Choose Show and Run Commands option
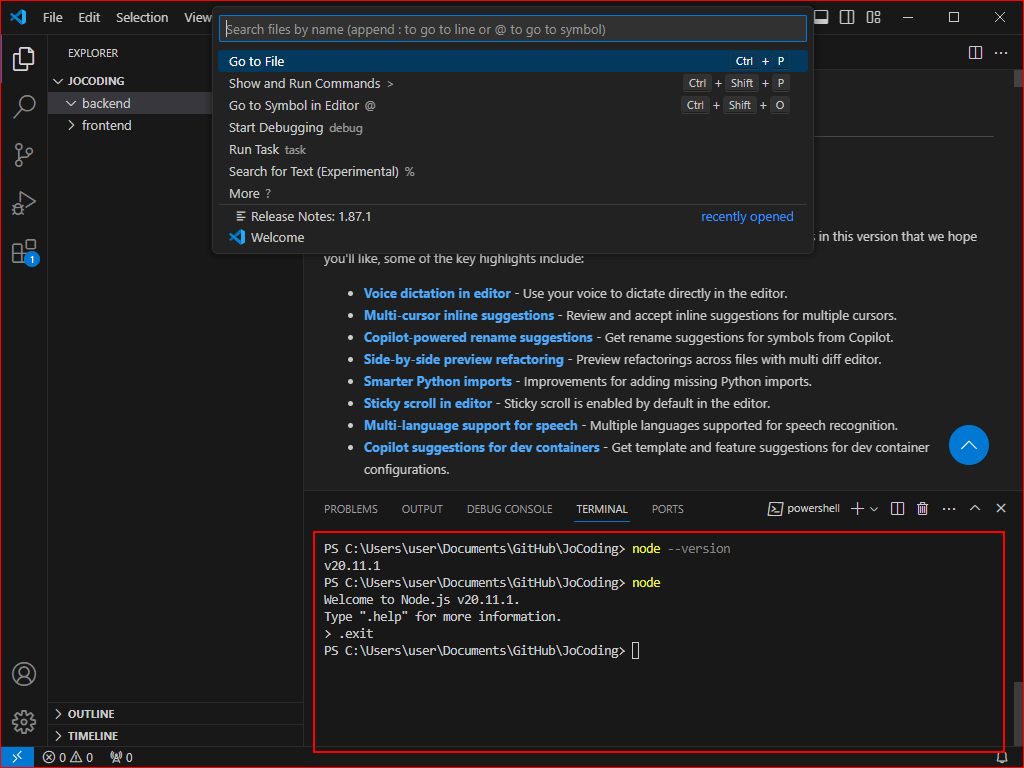This screenshot has height=768, width=1024. [x=513, y=84]
